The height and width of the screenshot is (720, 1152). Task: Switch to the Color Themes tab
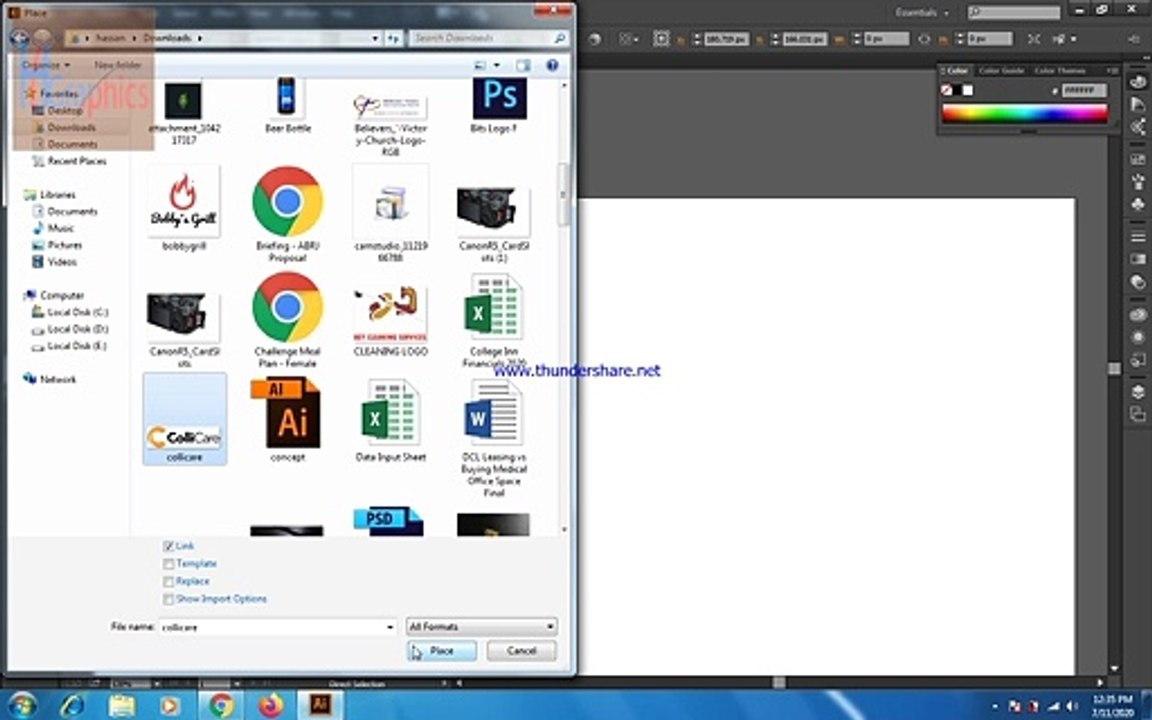click(1059, 71)
